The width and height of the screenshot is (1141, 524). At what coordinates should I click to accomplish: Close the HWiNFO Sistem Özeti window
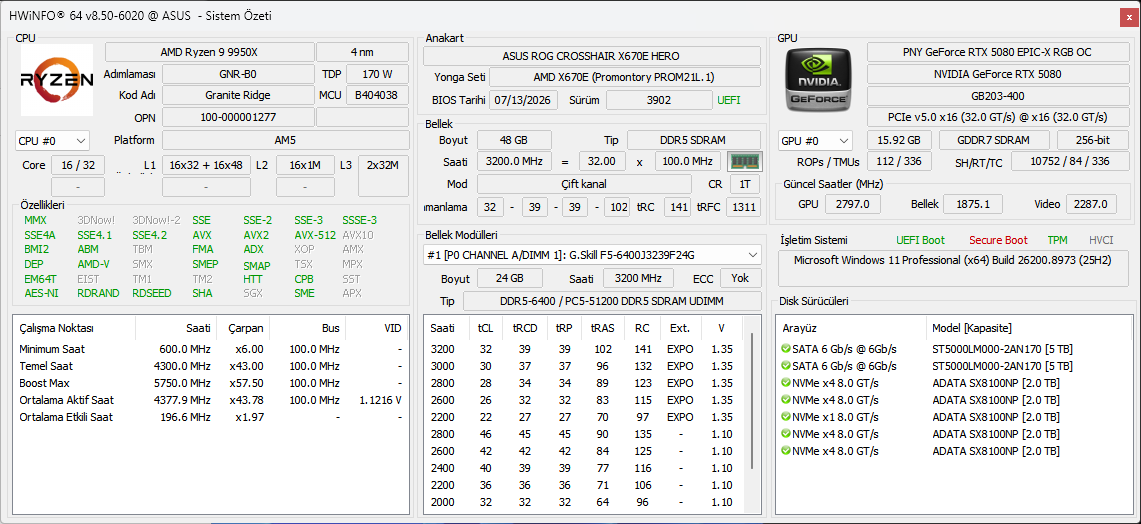(x=1128, y=16)
